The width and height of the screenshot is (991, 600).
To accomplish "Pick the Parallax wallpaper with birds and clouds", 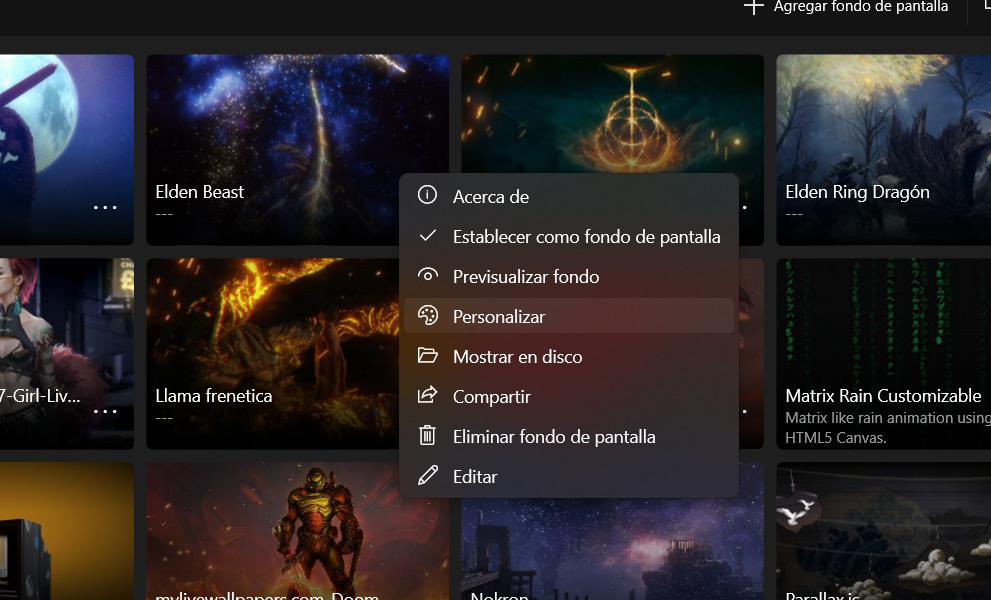I will click(884, 531).
